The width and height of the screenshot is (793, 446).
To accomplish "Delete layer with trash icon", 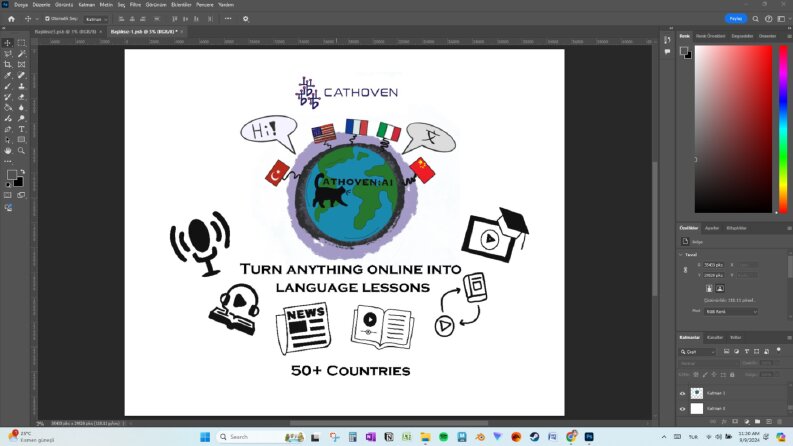I will 779,421.
